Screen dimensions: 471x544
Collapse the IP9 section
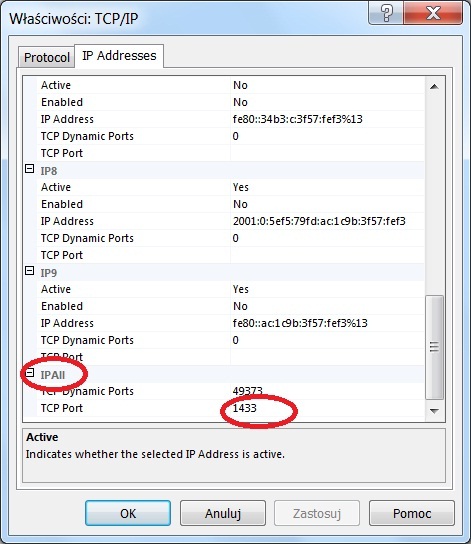(29, 271)
